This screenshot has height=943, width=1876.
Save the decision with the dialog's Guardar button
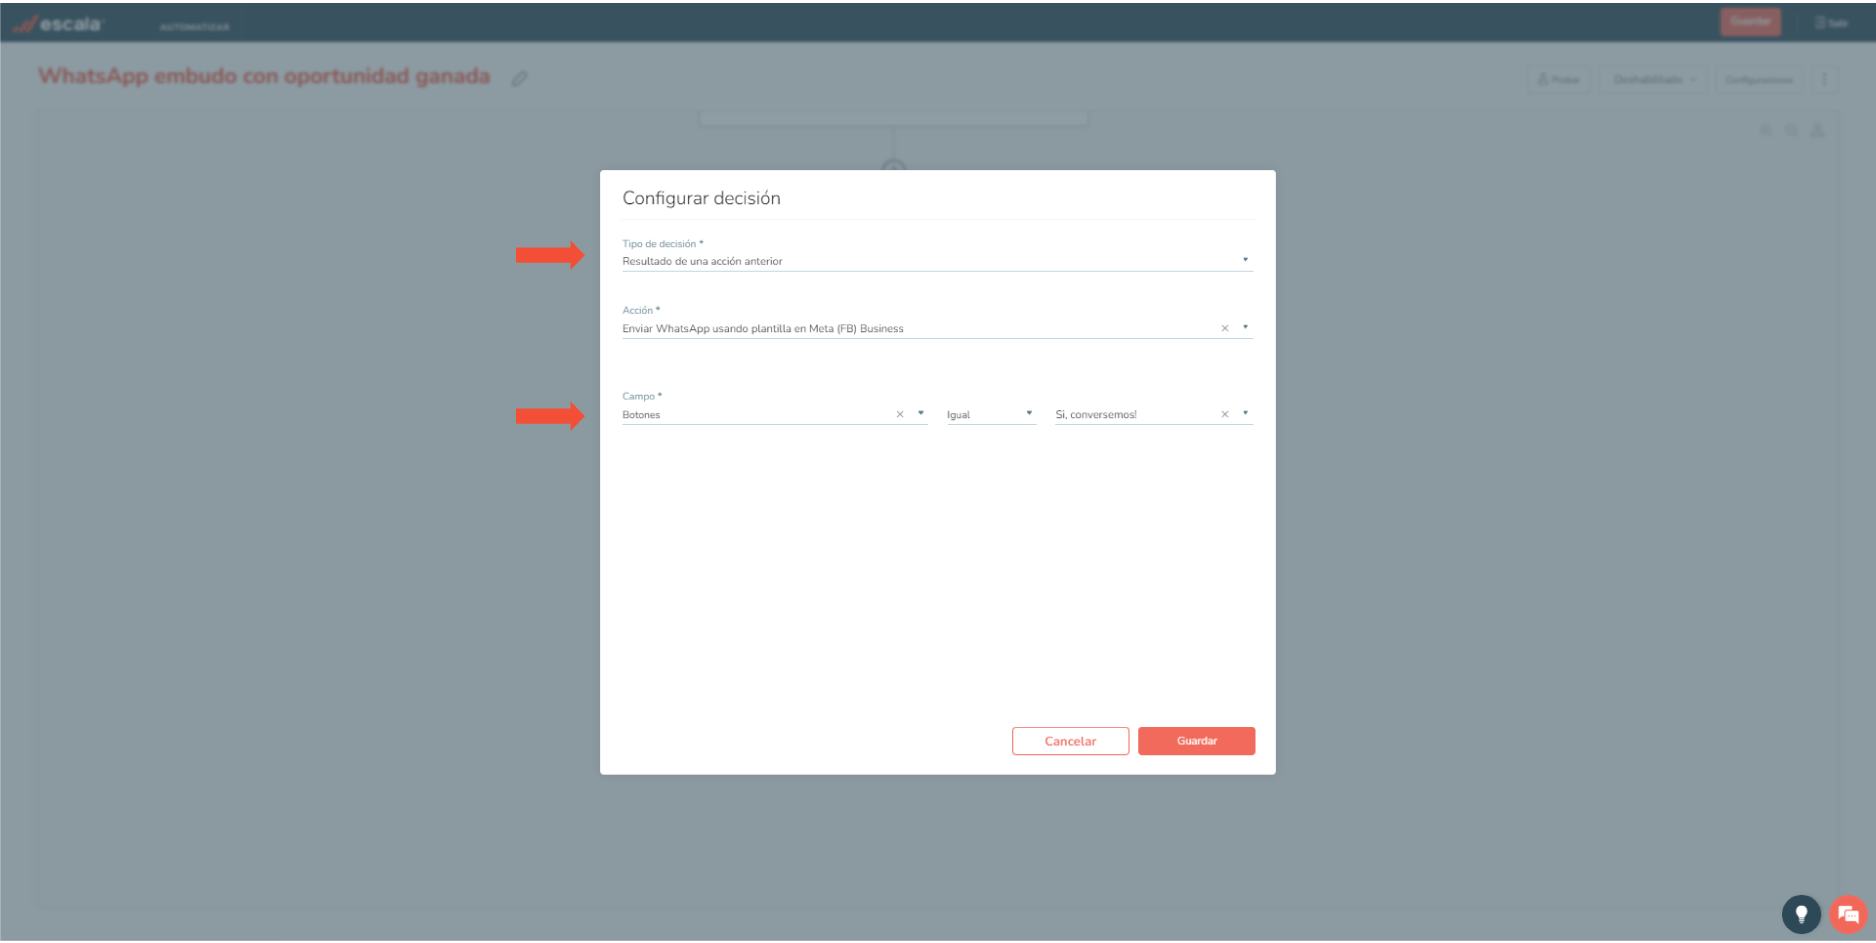1196,741
